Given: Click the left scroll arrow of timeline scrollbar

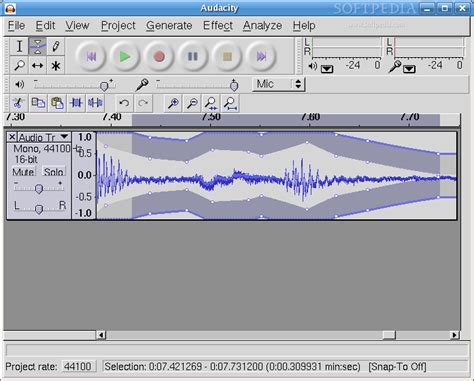Looking at the screenshot, I should [x=101, y=335].
